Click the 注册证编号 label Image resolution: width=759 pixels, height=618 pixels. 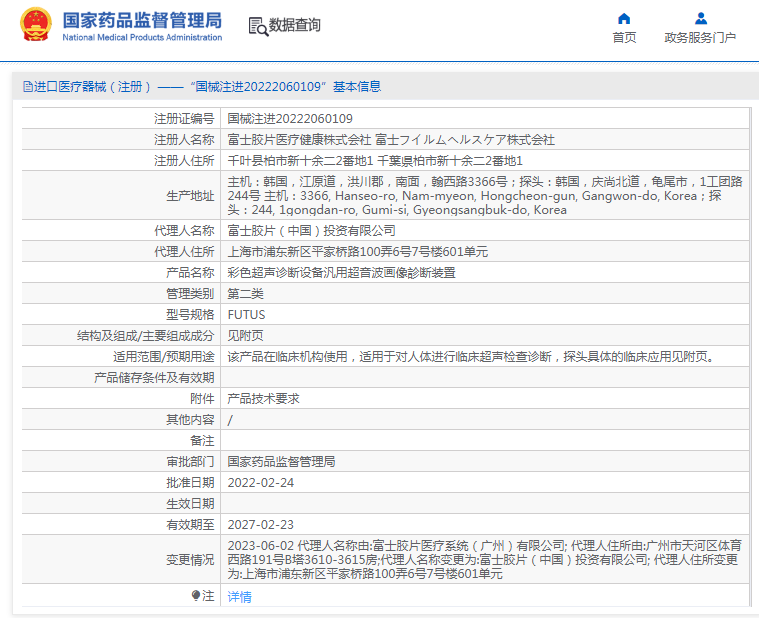pyautogui.click(x=184, y=119)
